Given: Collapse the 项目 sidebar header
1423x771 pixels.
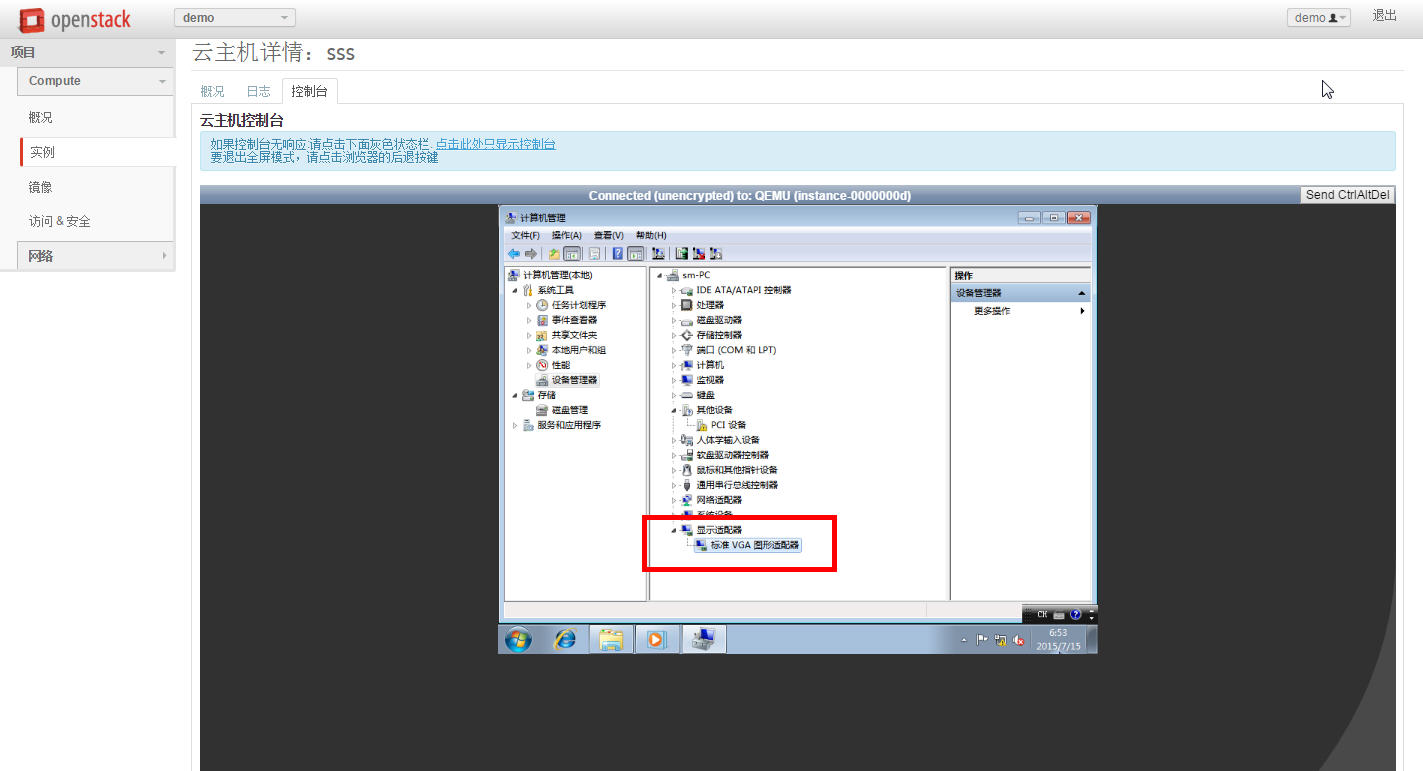Looking at the screenshot, I should [88, 52].
